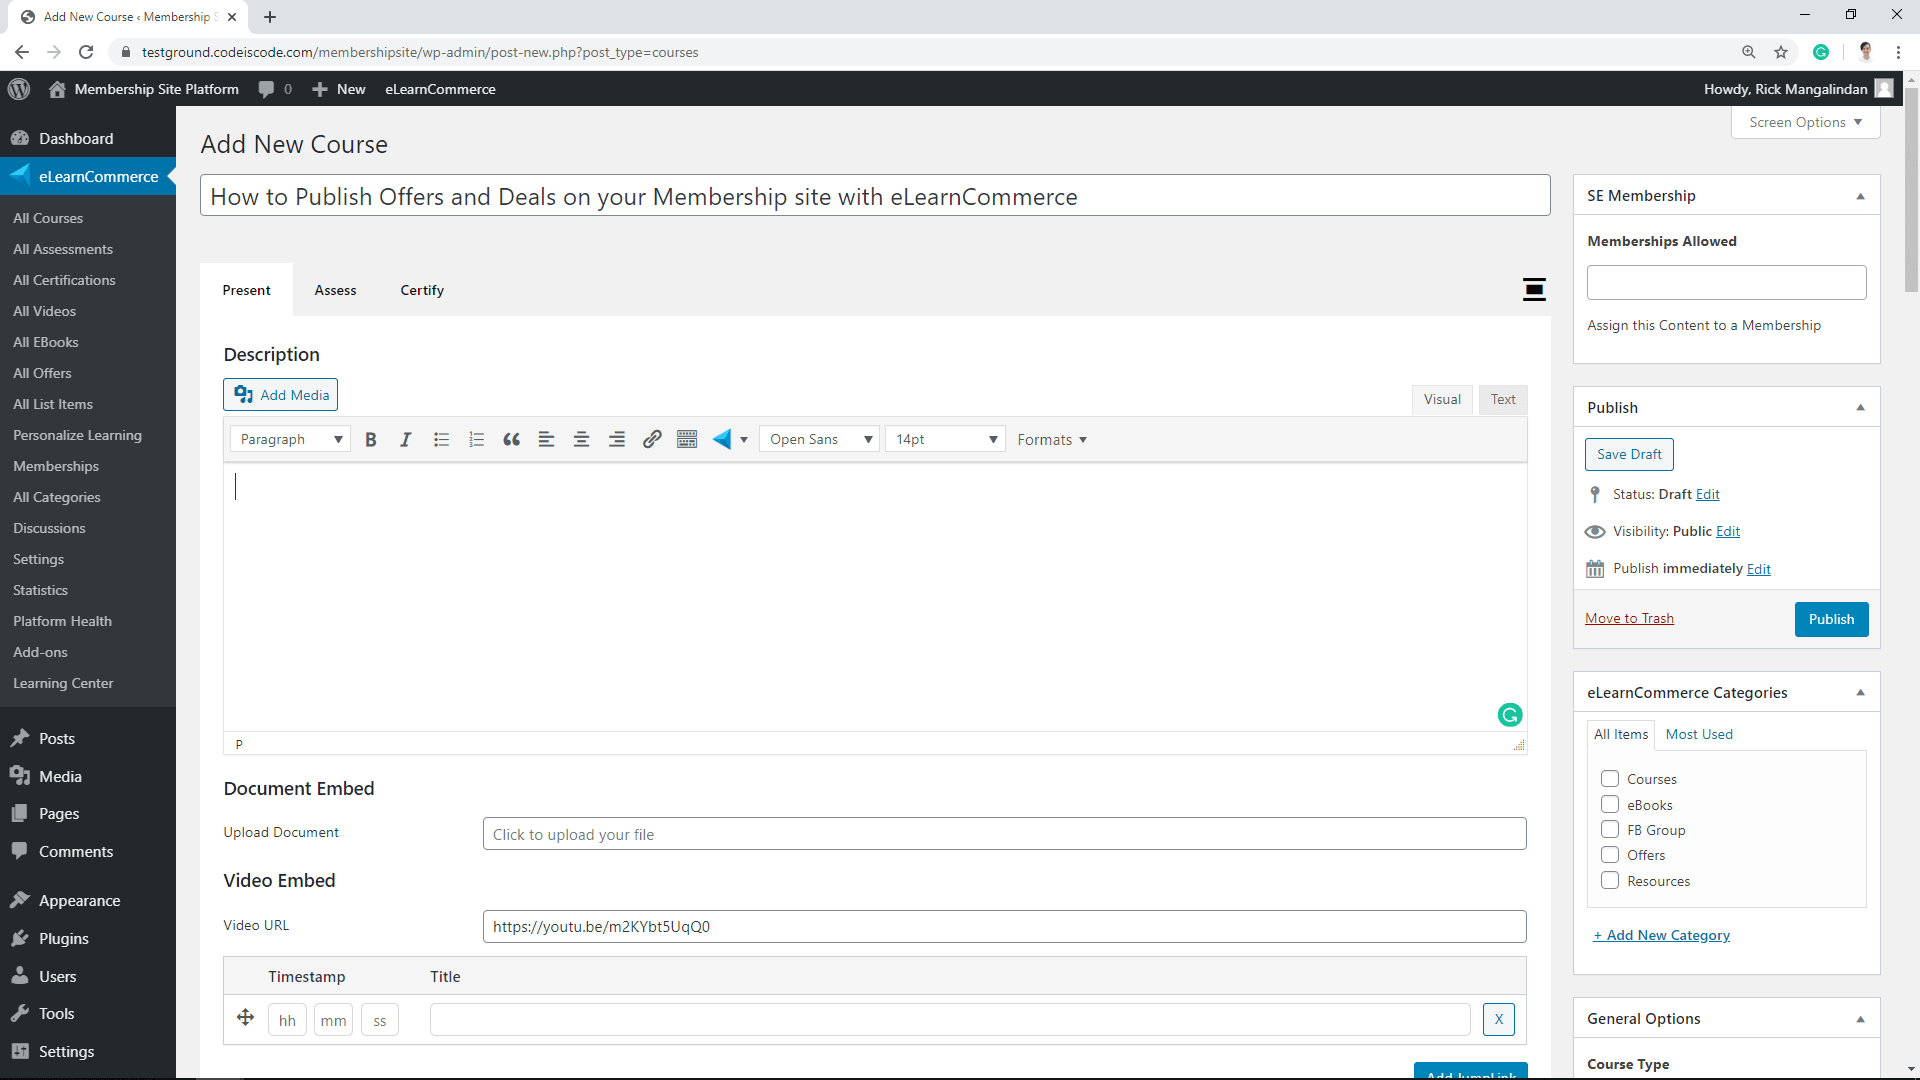Bookmark this page with the star icon
1920x1080 pixels.
click(x=1781, y=52)
